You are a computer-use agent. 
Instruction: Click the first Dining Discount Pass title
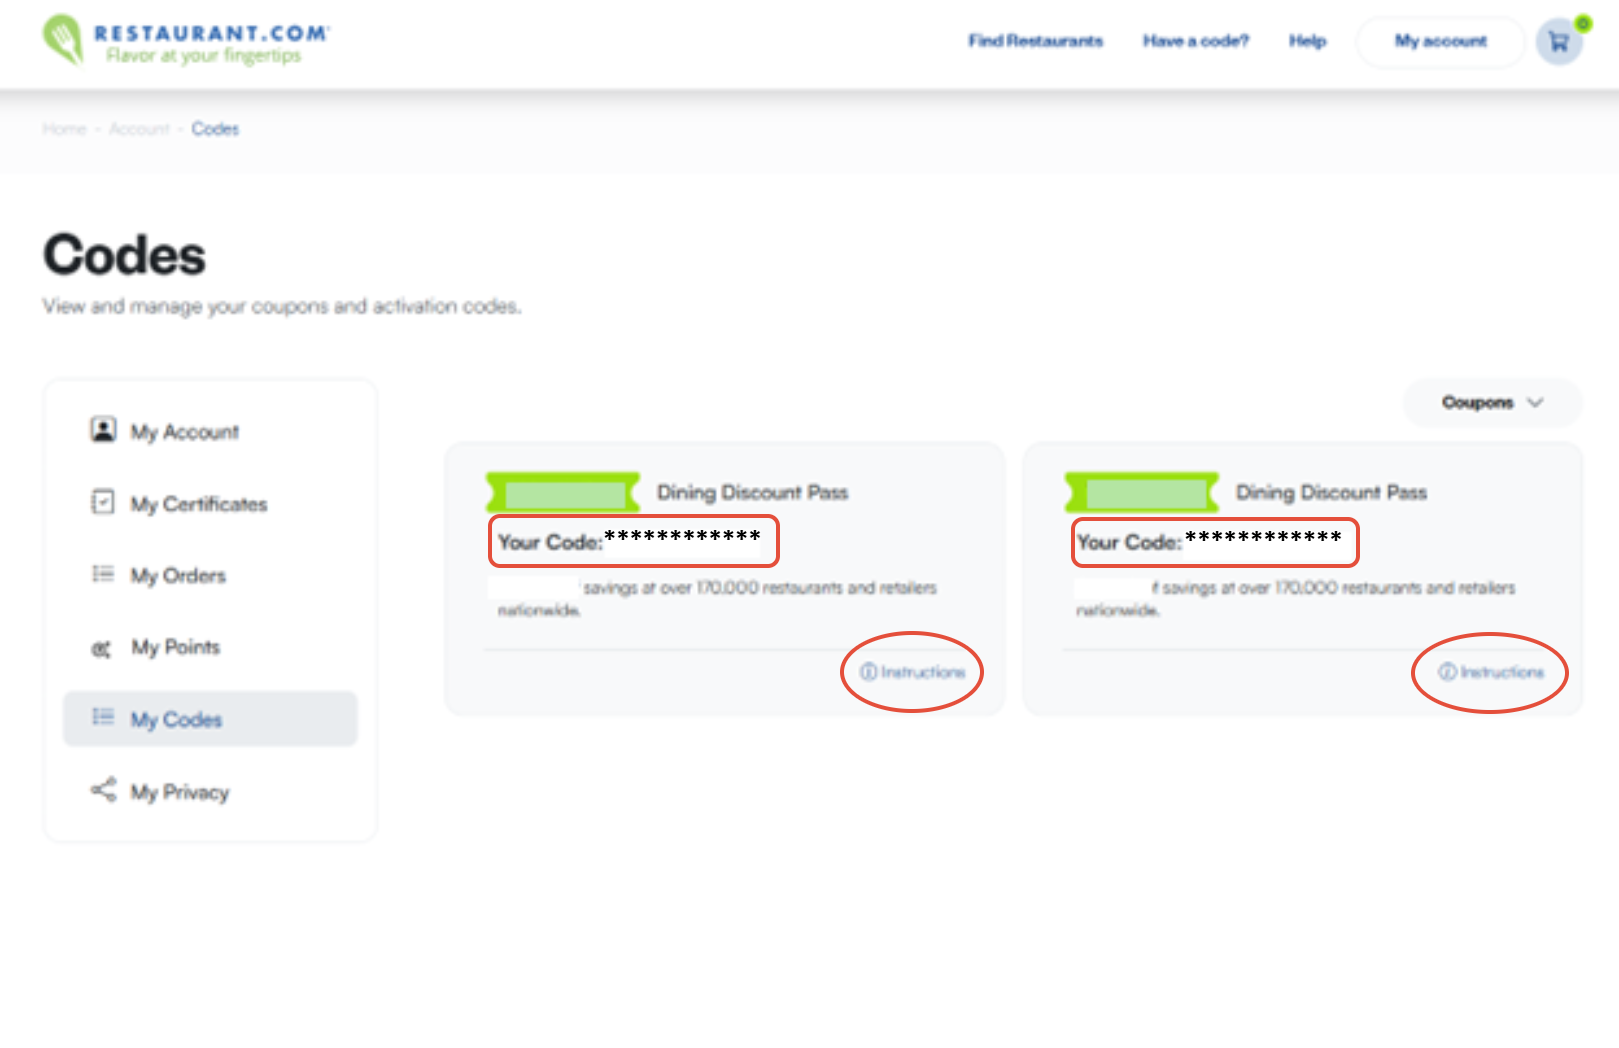click(752, 493)
